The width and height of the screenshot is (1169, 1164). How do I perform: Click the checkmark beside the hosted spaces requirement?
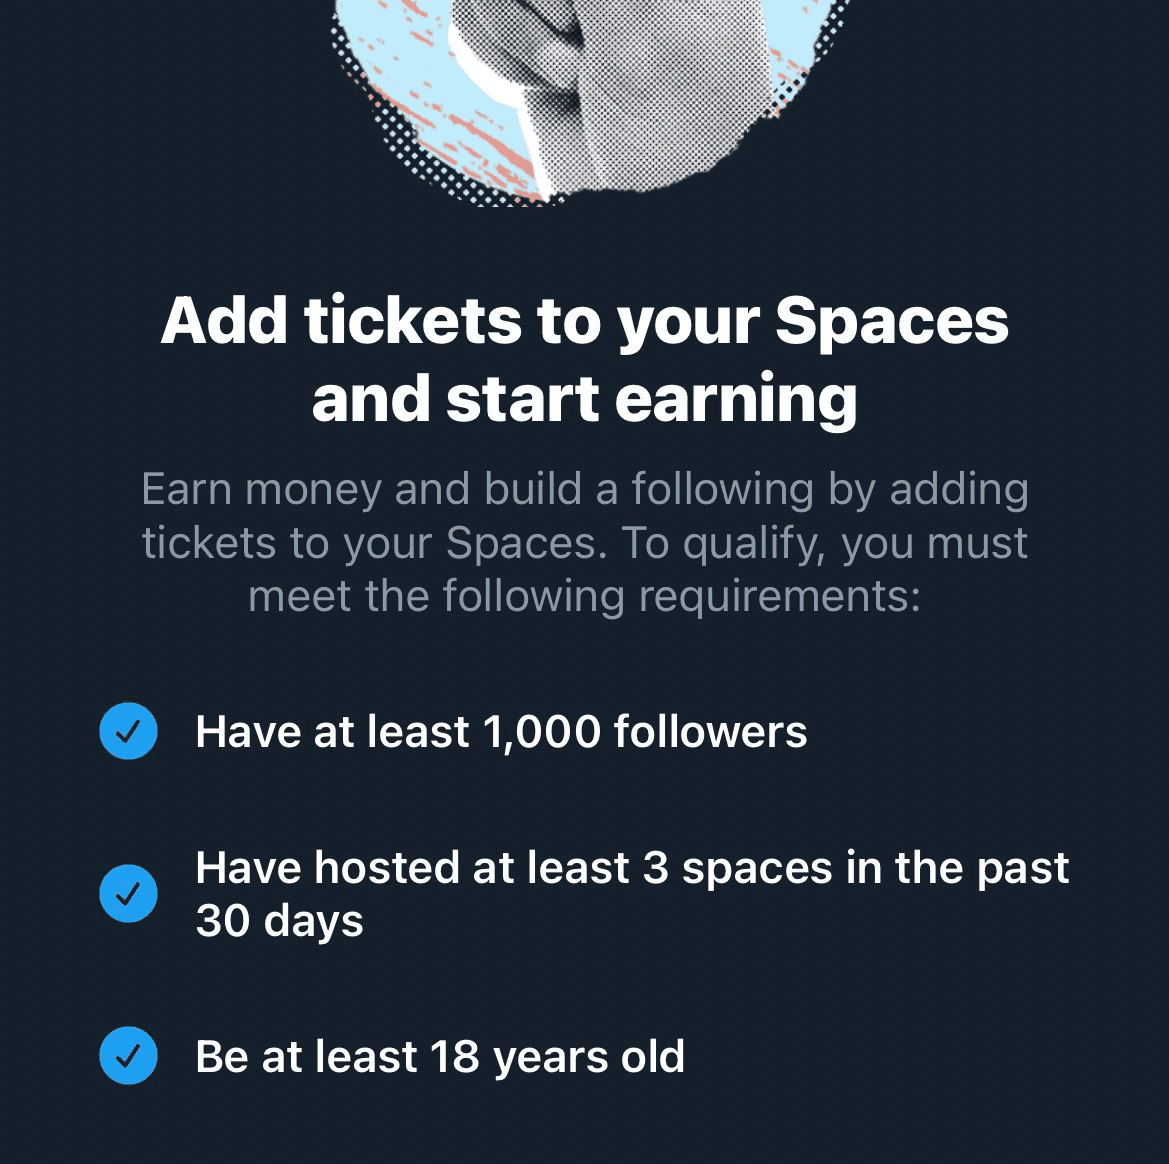(x=128, y=893)
